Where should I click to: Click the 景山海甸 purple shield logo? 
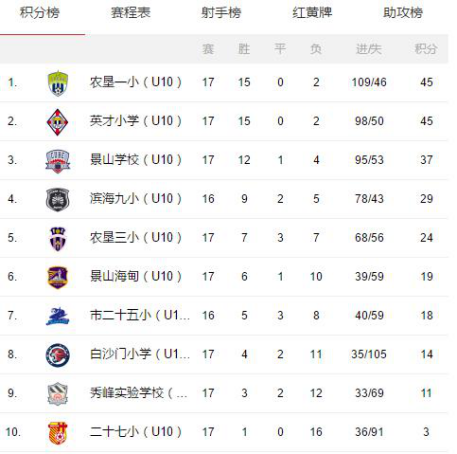tap(58, 277)
